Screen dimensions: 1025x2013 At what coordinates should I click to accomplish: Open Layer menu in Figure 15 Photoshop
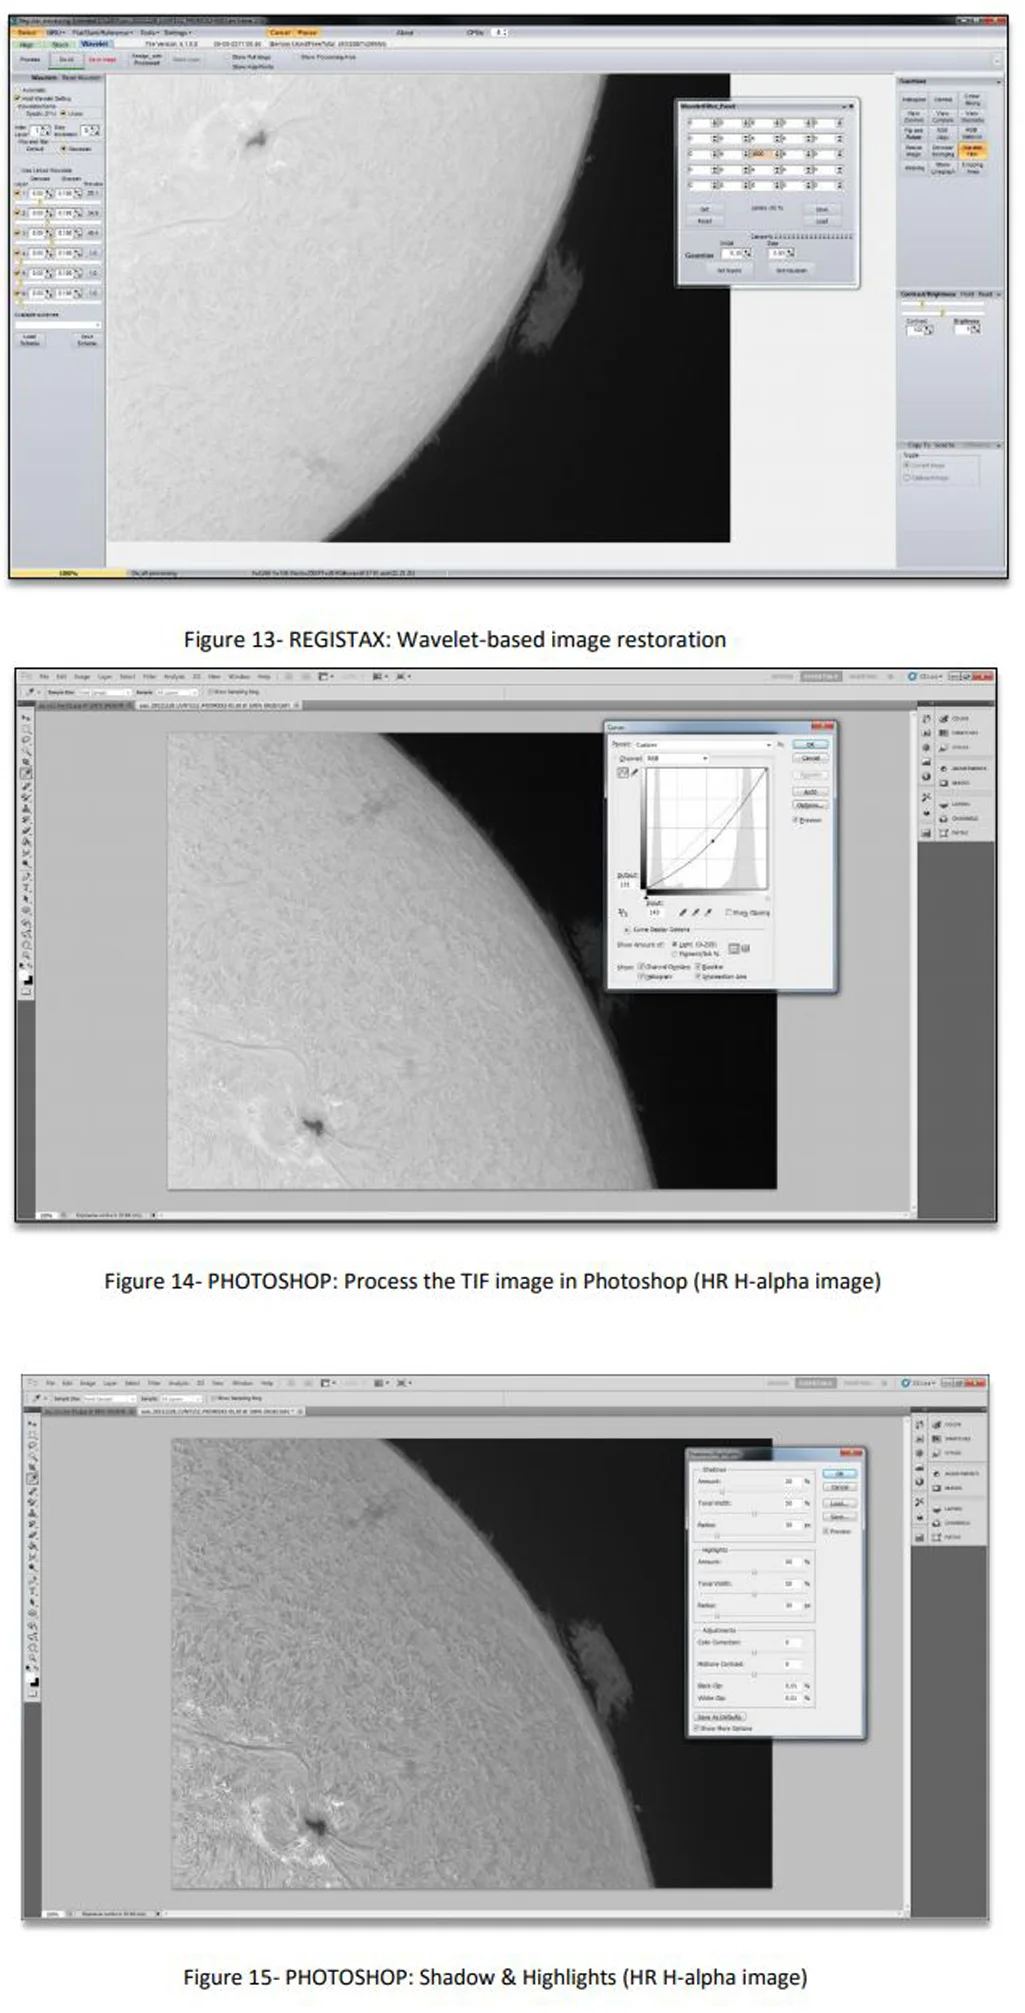pyautogui.click(x=109, y=1383)
